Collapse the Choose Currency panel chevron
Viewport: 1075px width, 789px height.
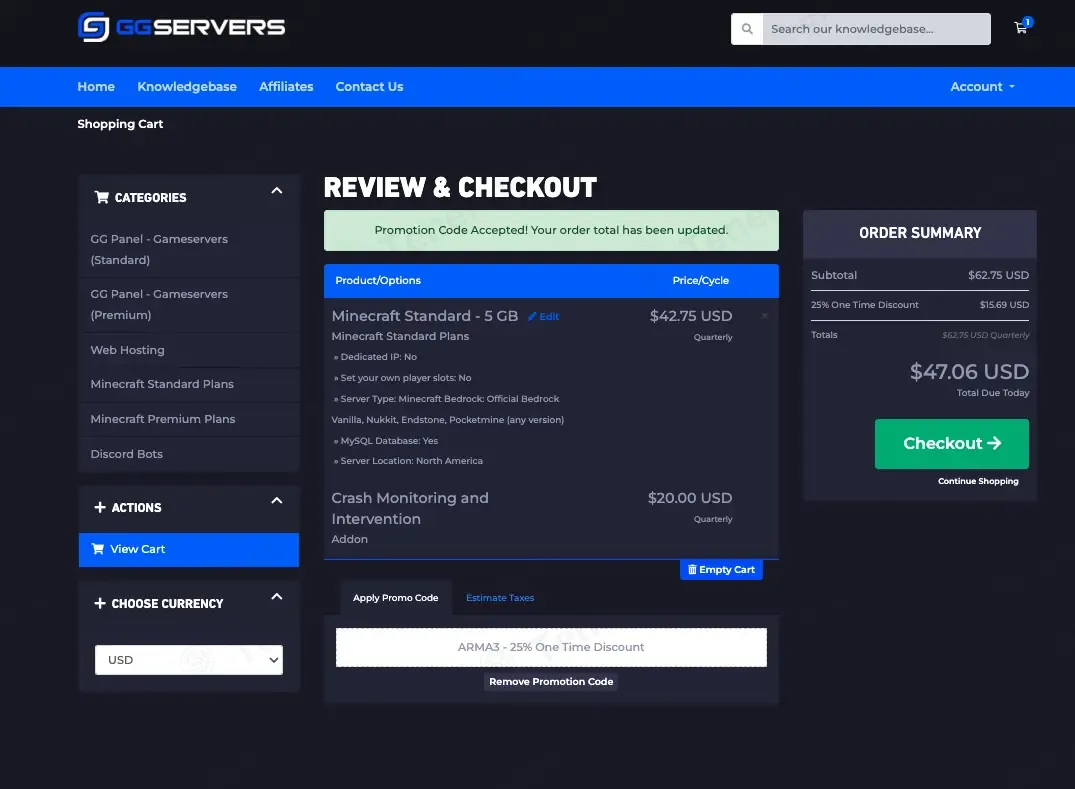pyautogui.click(x=277, y=596)
